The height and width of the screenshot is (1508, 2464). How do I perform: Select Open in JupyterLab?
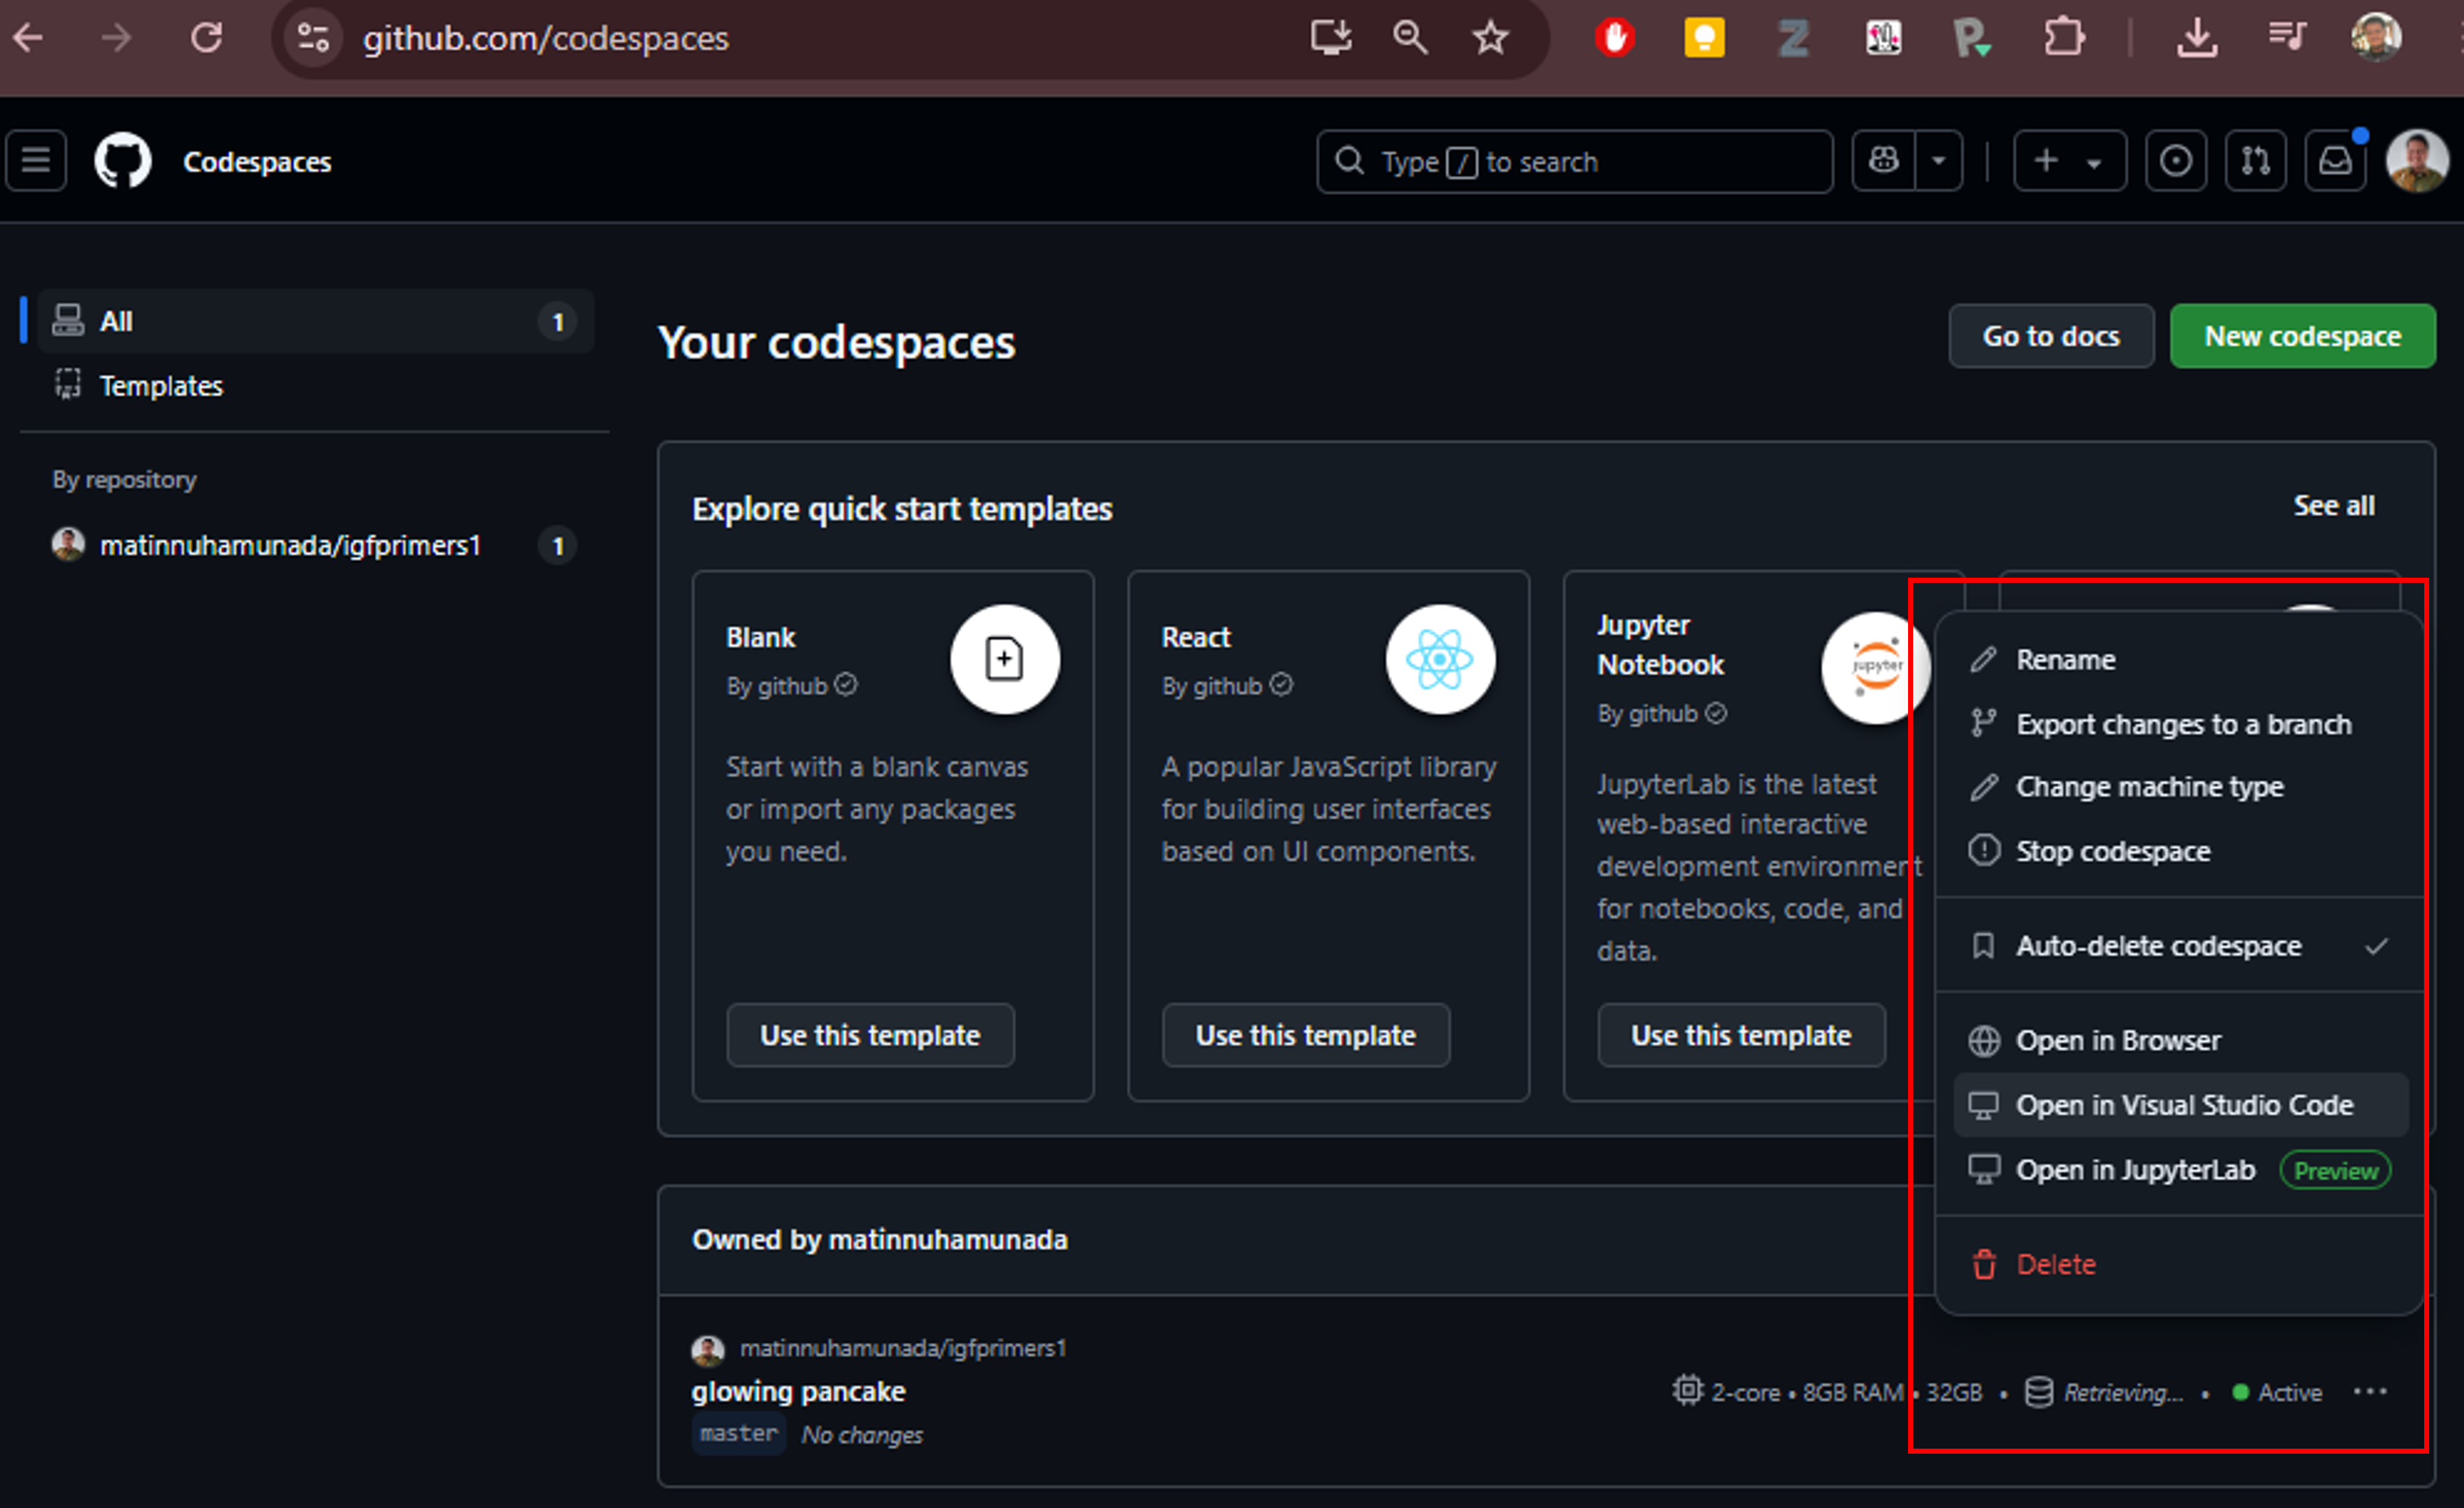coord(2135,1169)
